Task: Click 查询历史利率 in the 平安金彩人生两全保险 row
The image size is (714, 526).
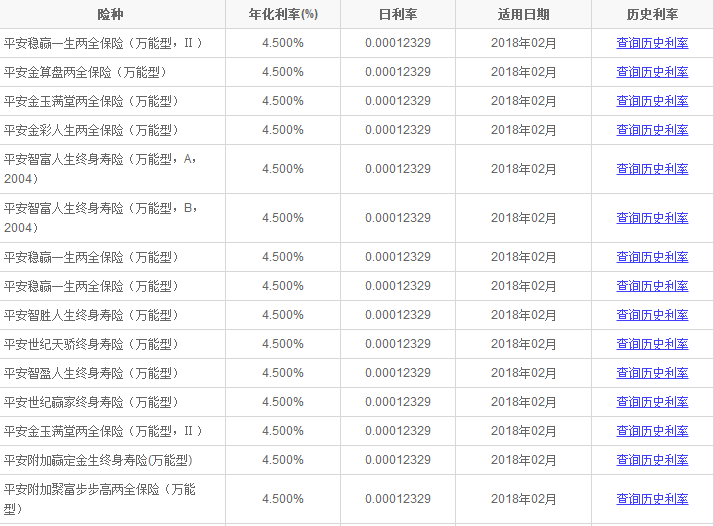Action: 652,130
